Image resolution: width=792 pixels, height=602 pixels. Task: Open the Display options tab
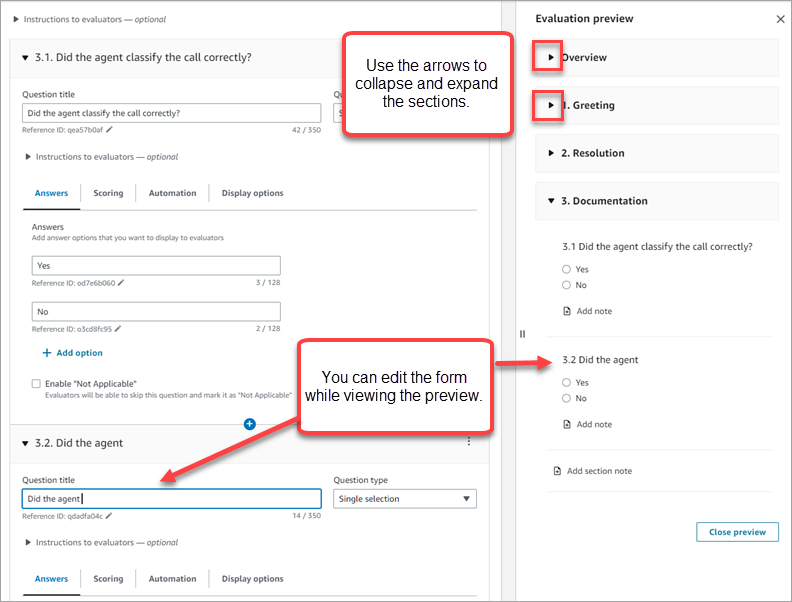(x=252, y=193)
